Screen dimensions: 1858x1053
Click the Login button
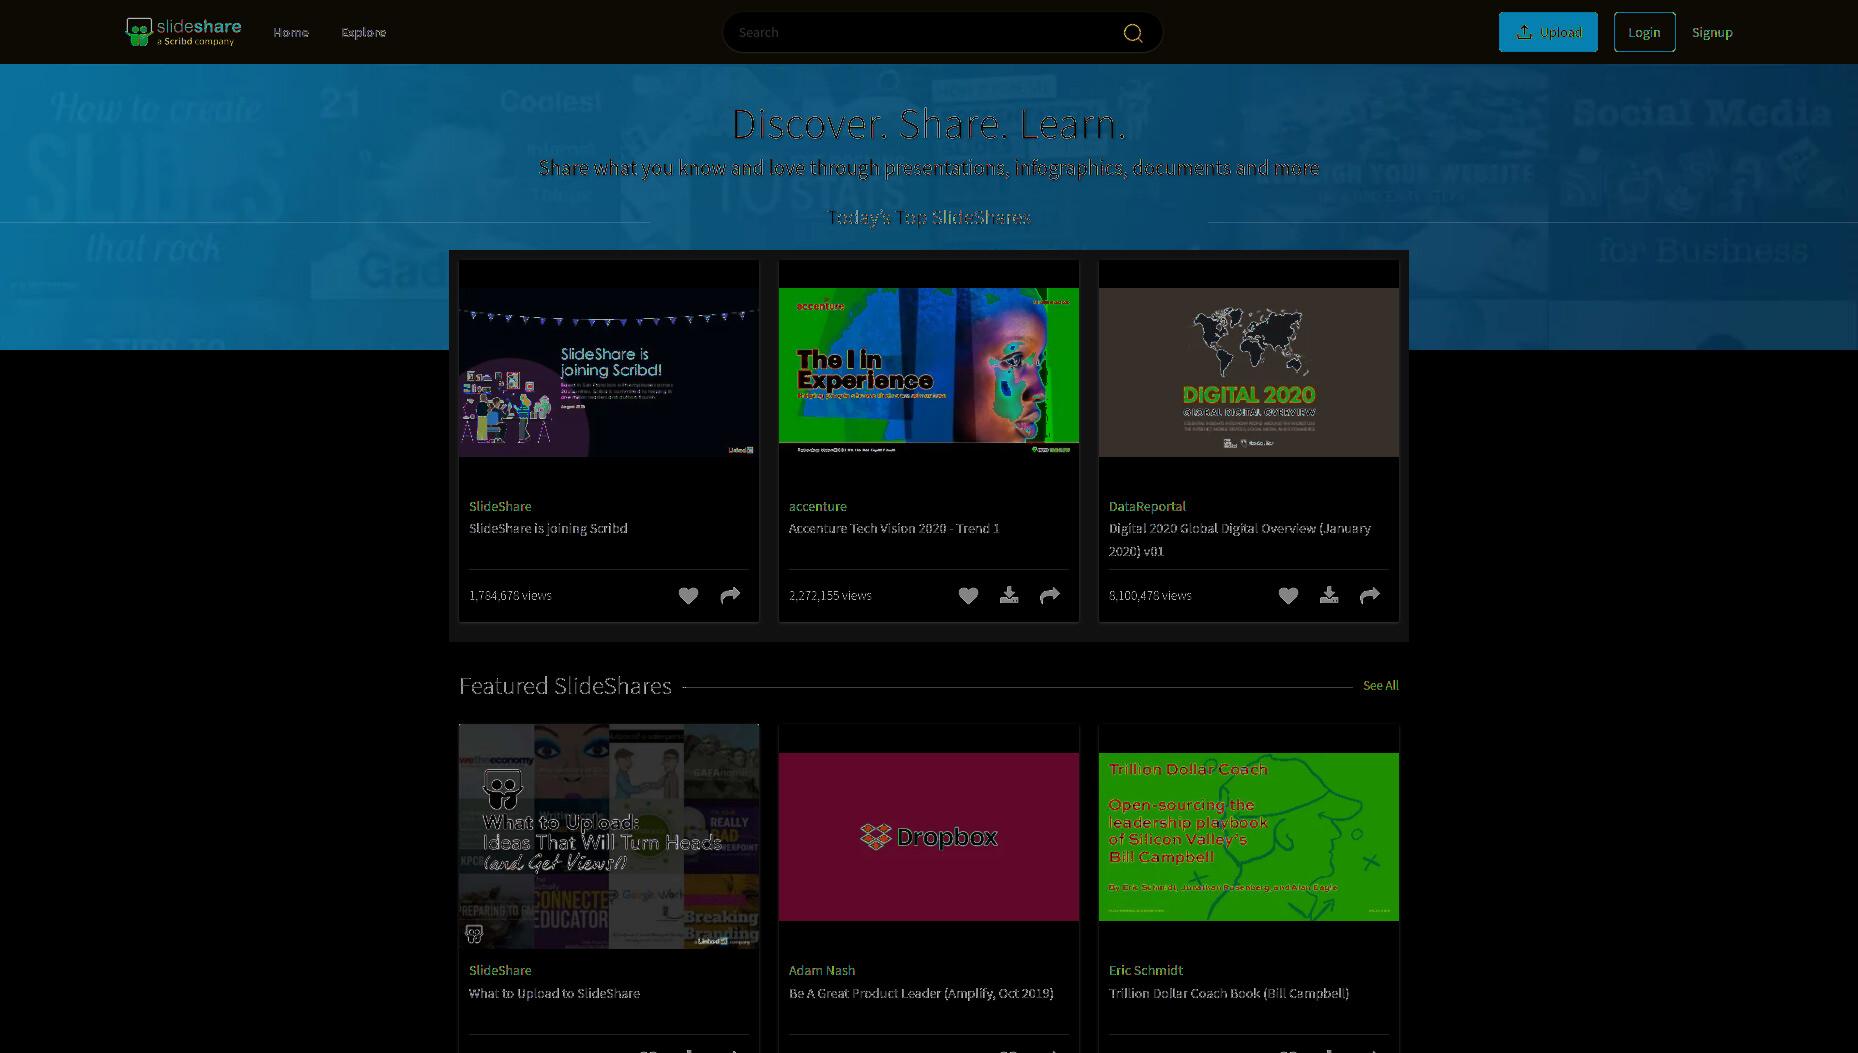click(1644, 32)
